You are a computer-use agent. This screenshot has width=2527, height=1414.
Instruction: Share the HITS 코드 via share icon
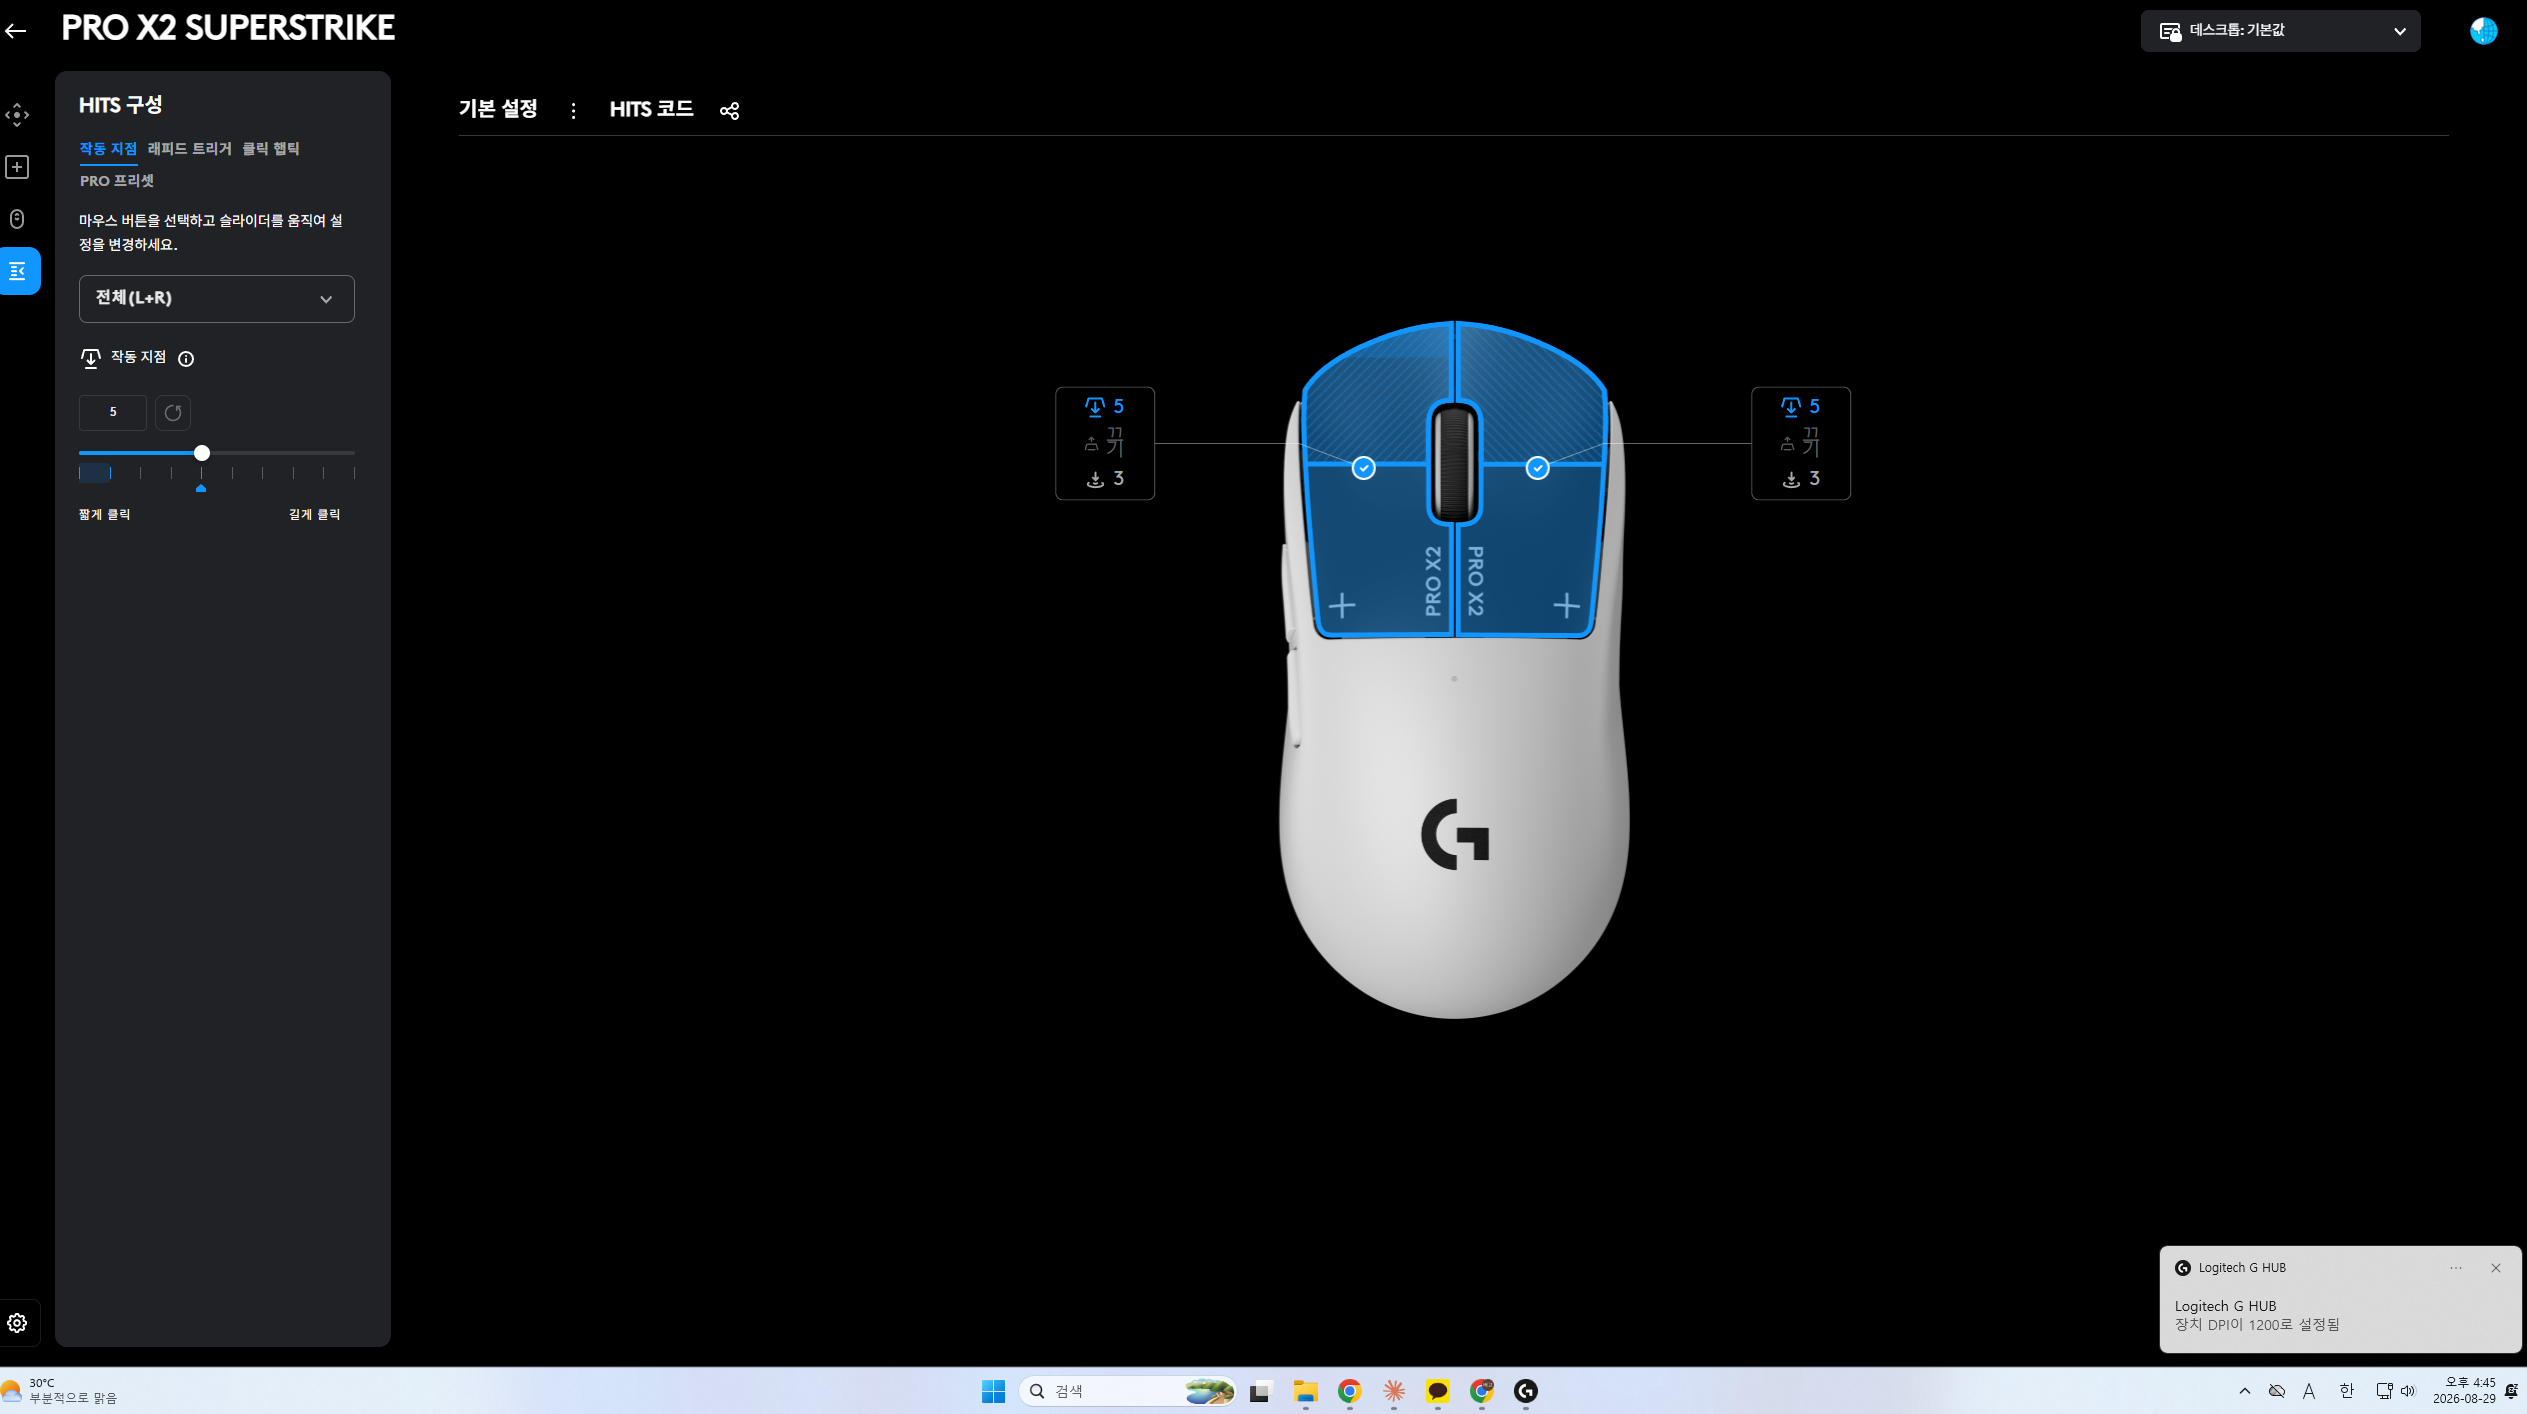point(729,110)
